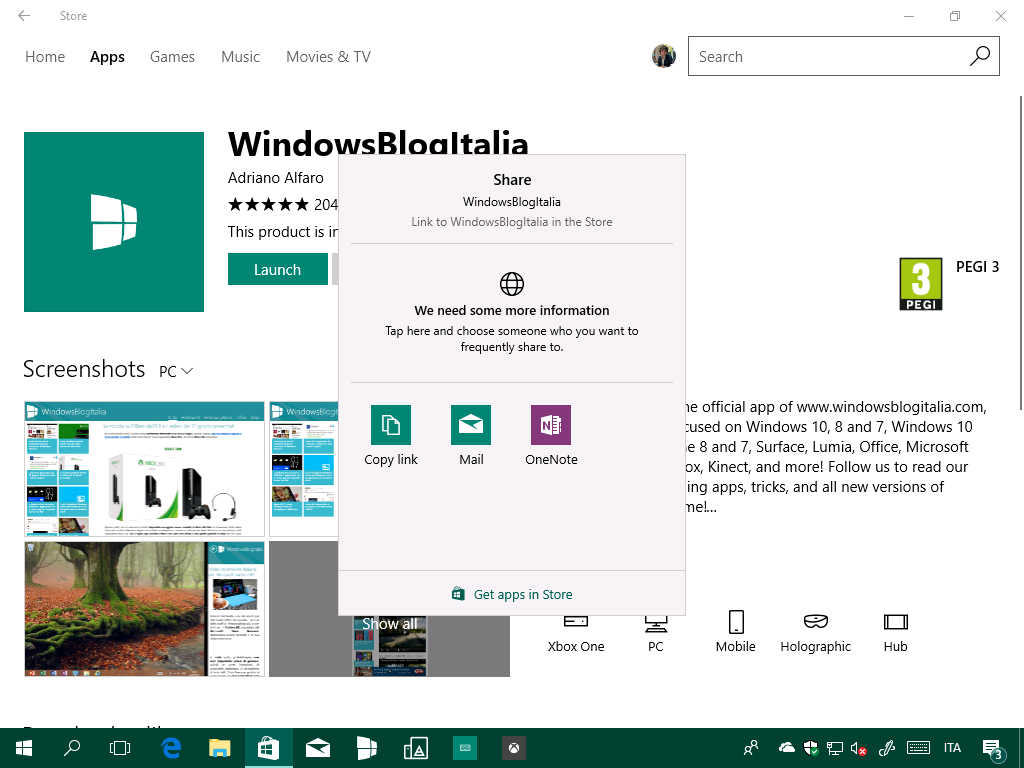
Task: Click the OneDrive cloud tray icon
Action: (786, 748)
